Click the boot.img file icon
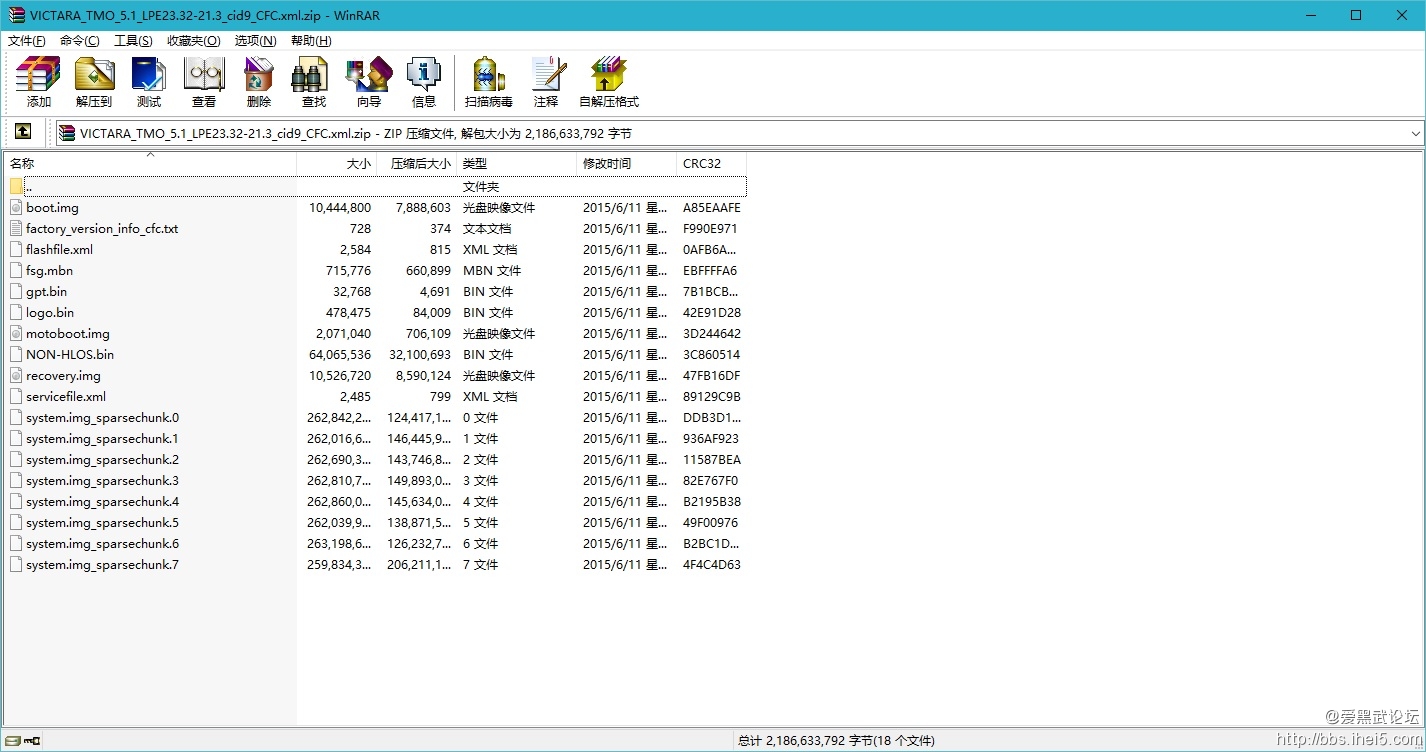The image size is (1426, 752). (x=16, y=208)
